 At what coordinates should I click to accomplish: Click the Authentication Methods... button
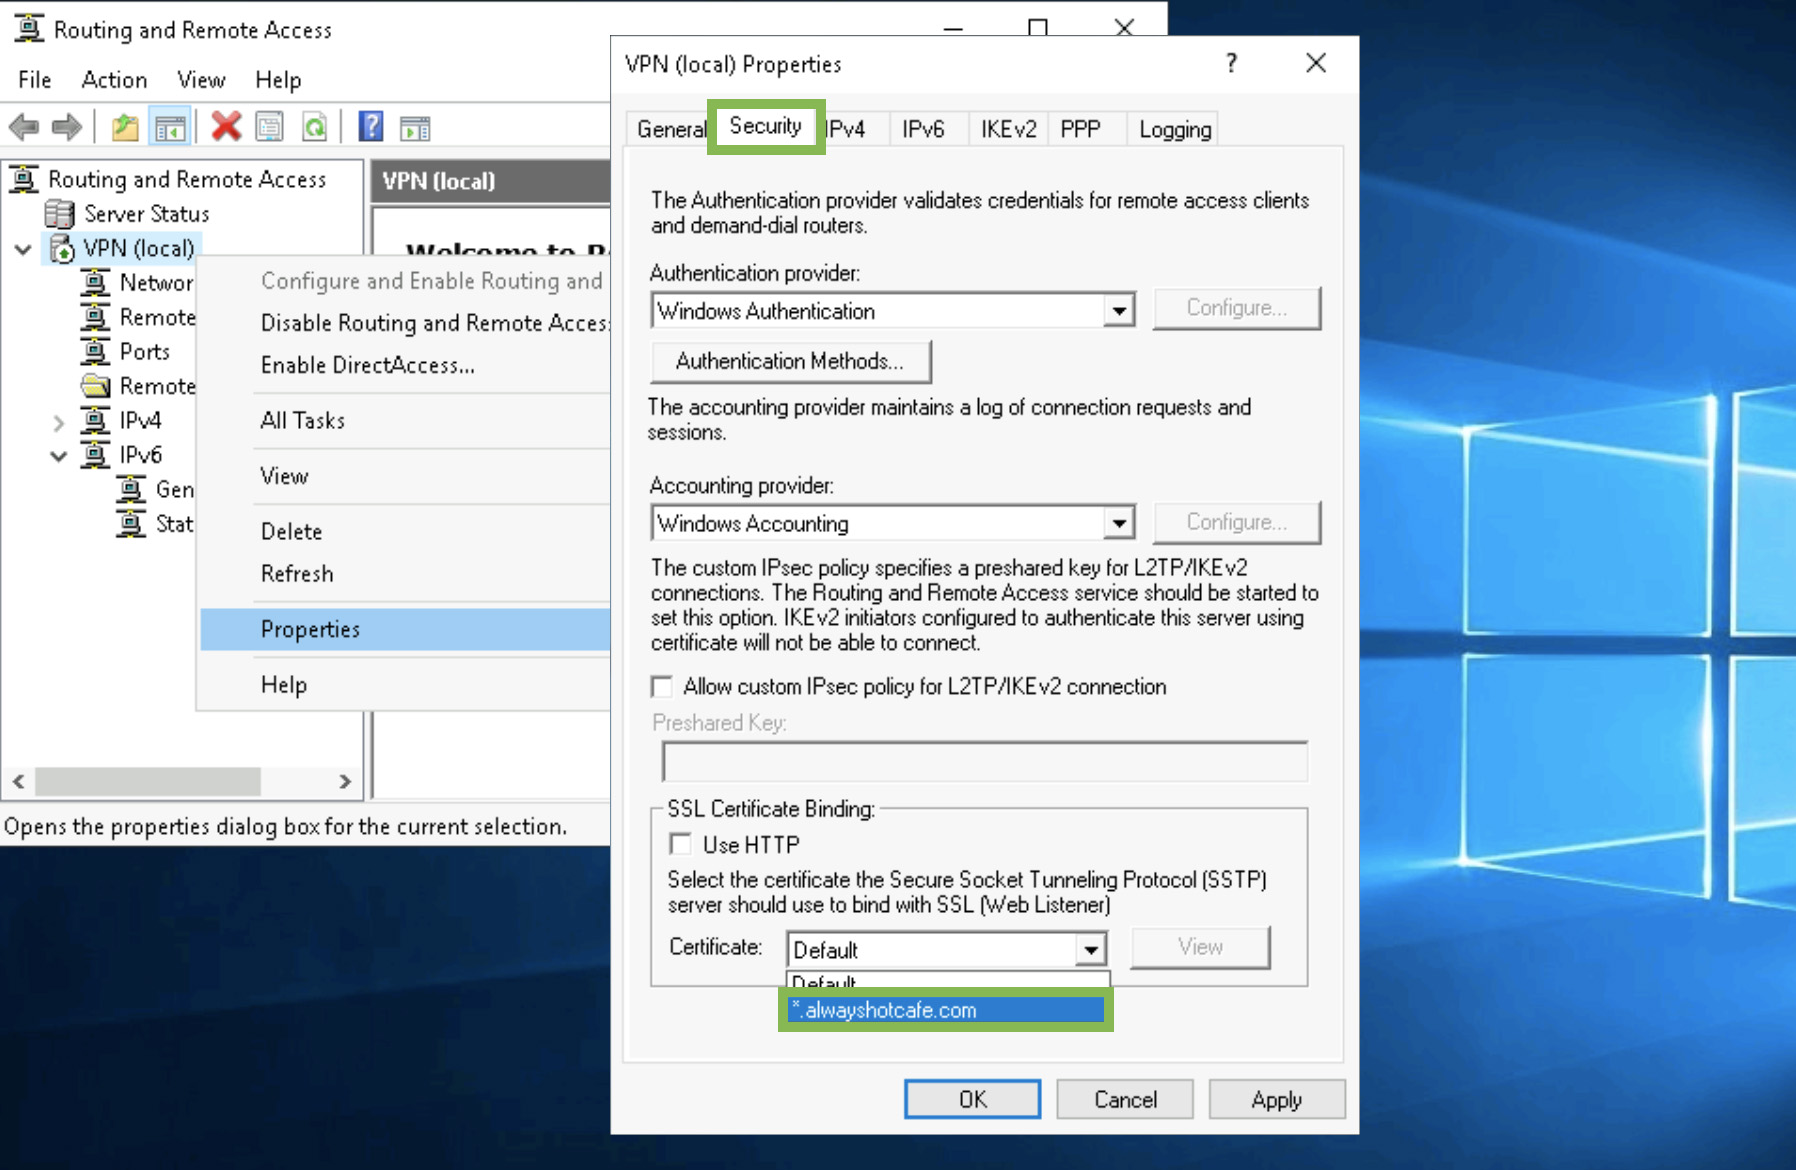[790, 361]
